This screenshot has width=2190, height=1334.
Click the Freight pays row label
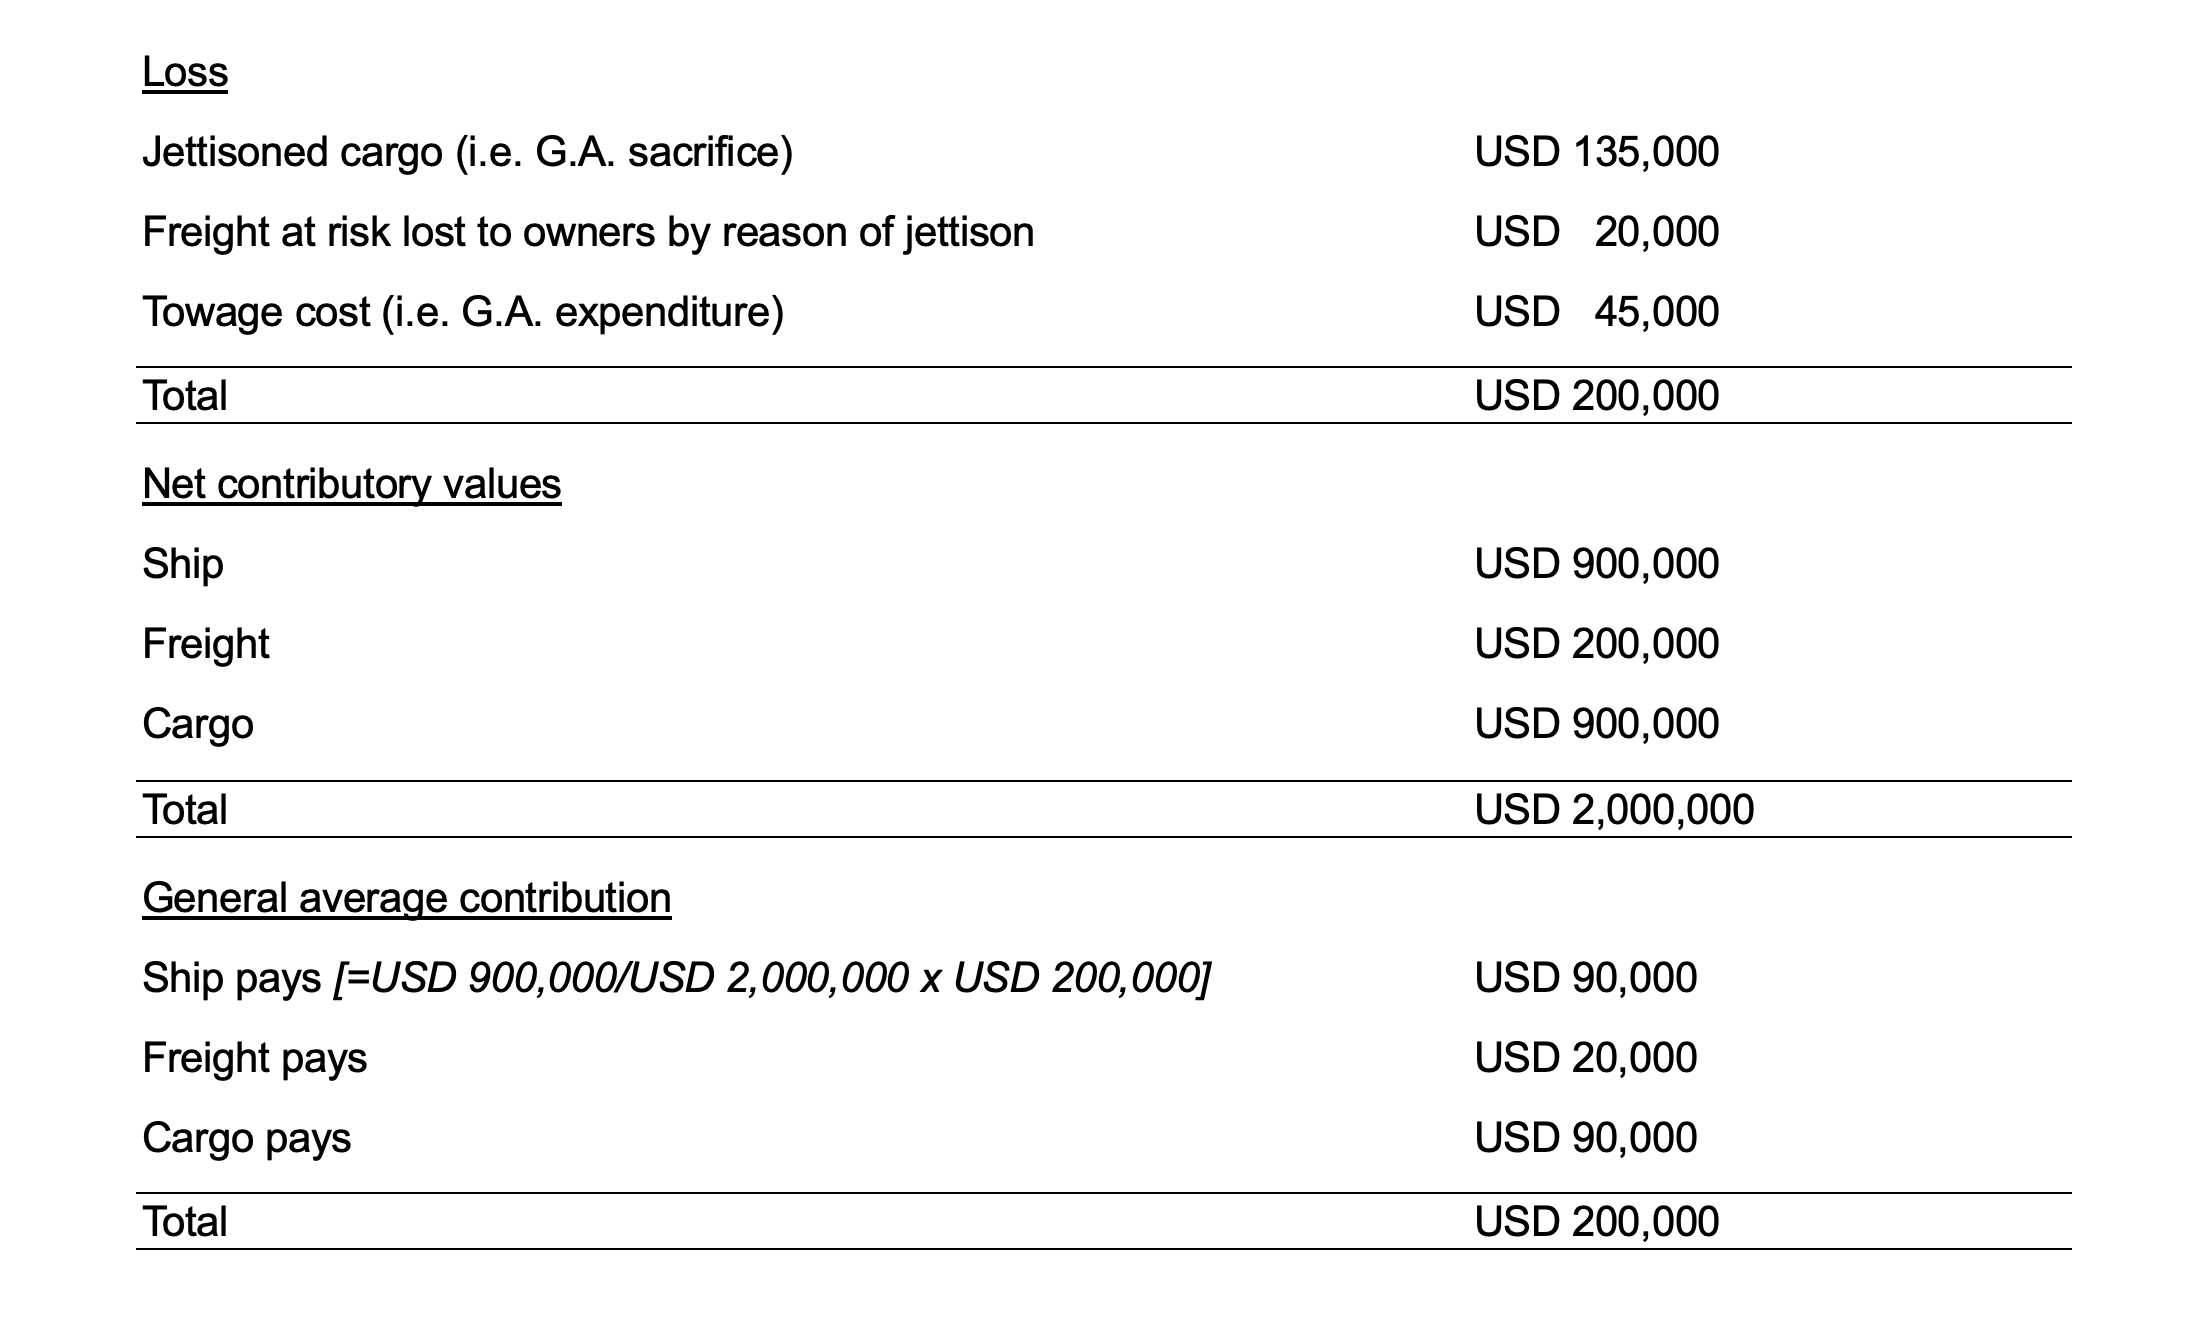point(255,1059)
